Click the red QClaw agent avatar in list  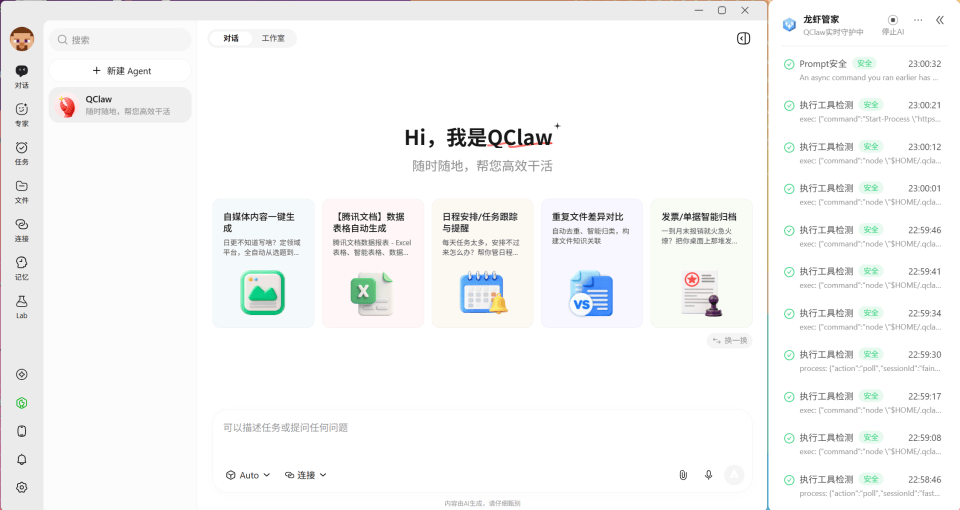[x=67, y=105]
